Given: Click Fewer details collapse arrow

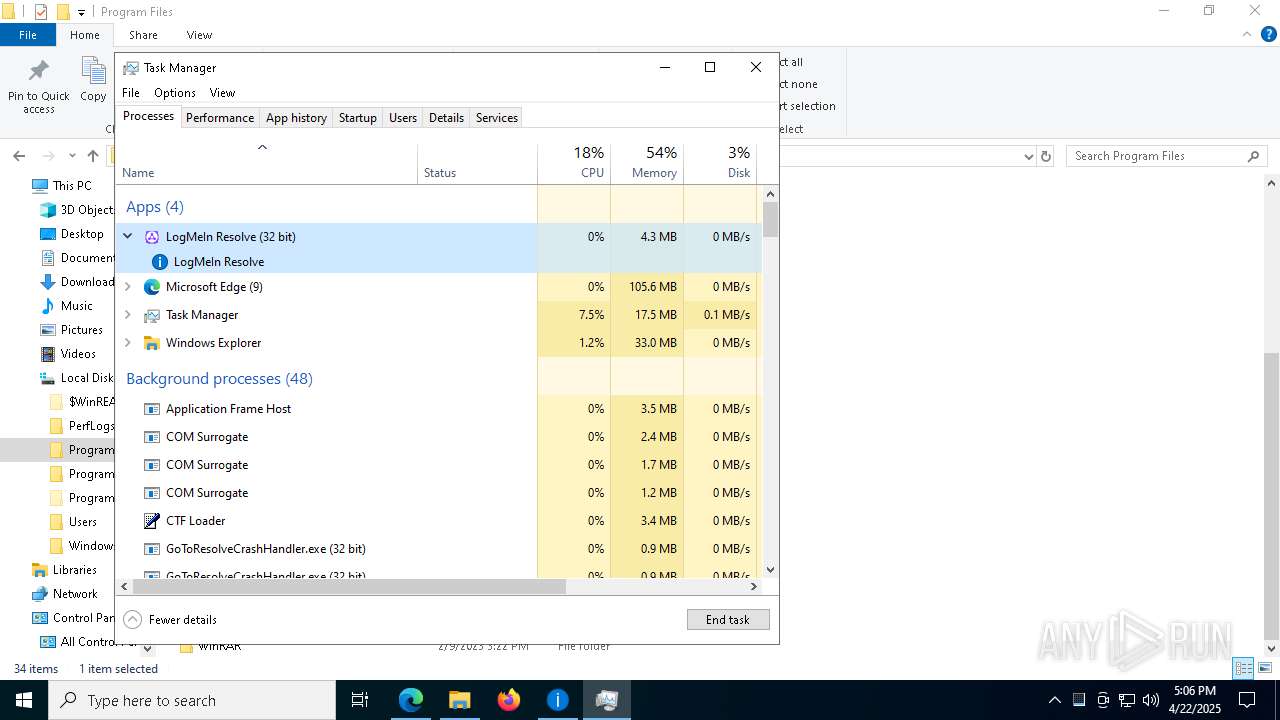Looking at the screenshot, I should (x=132, y=620).
